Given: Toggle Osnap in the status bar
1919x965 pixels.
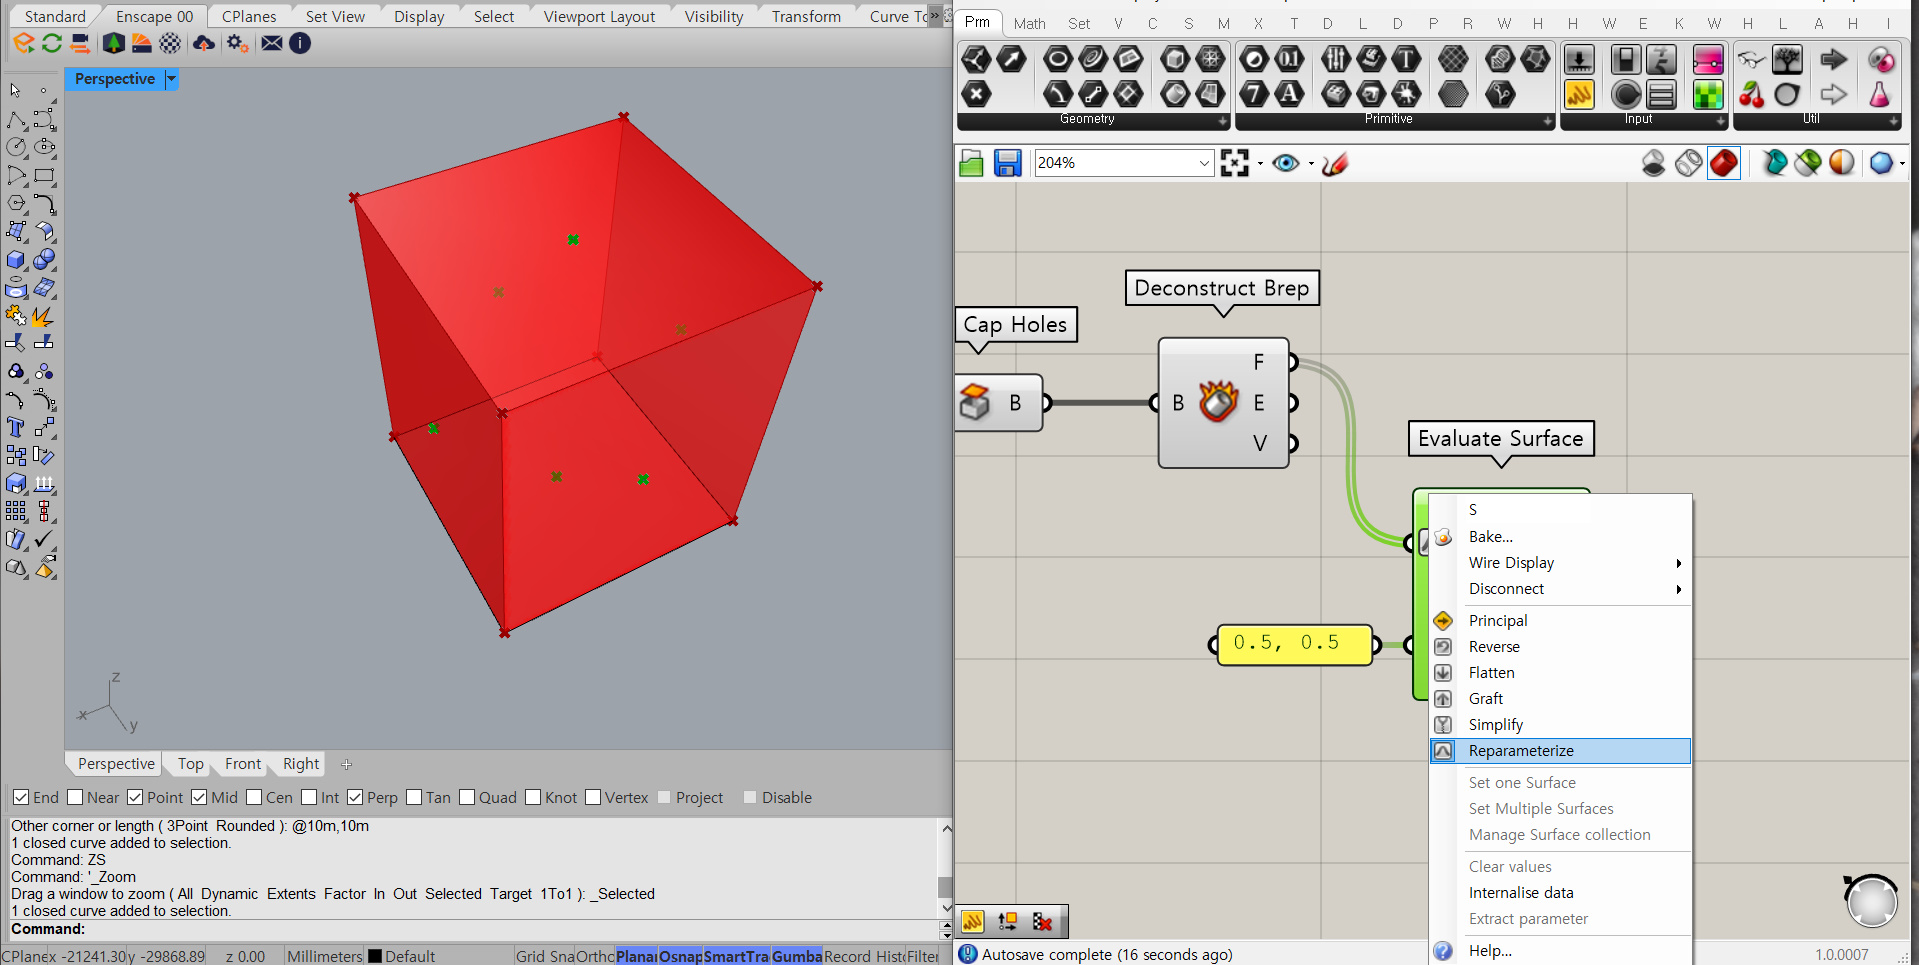Looking at the screenshot, I should pos(680,956).
